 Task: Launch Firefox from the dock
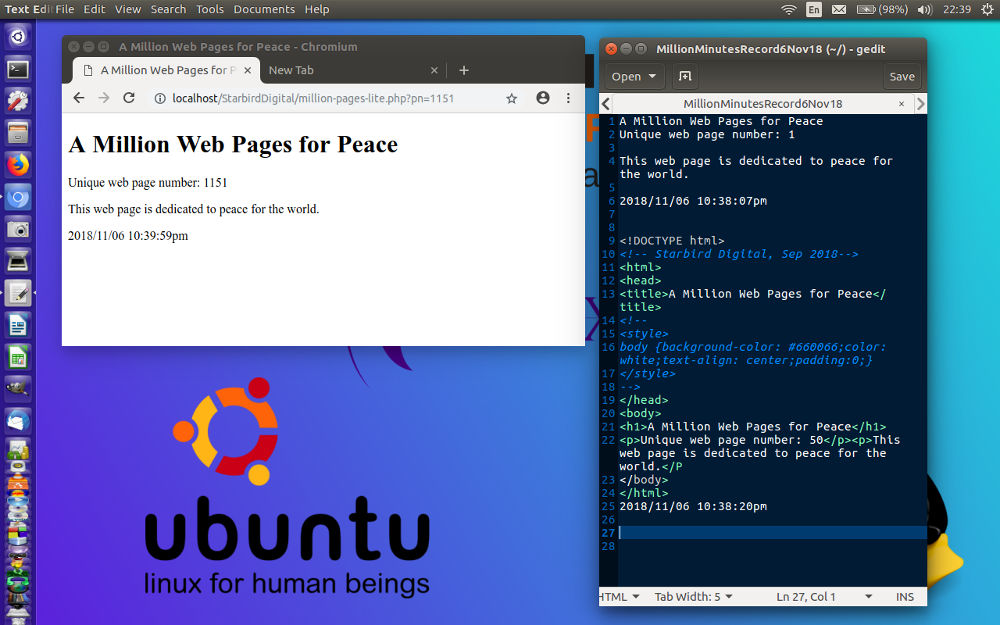pyautogui.click(x=18, y=165)
